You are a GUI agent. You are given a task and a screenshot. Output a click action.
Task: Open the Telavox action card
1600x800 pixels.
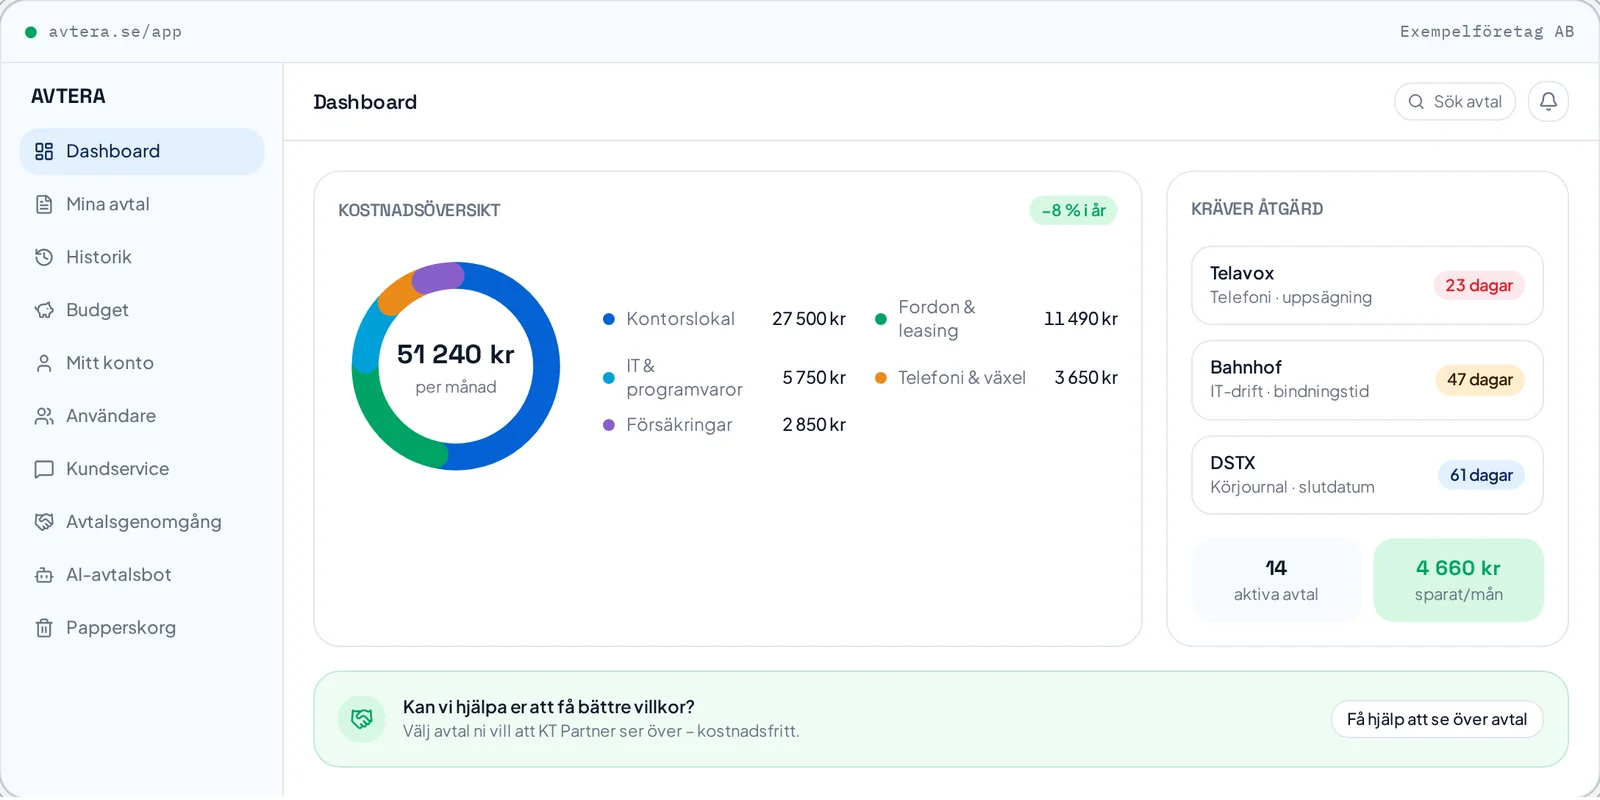pyautogui.click(x=1367, y=285)
